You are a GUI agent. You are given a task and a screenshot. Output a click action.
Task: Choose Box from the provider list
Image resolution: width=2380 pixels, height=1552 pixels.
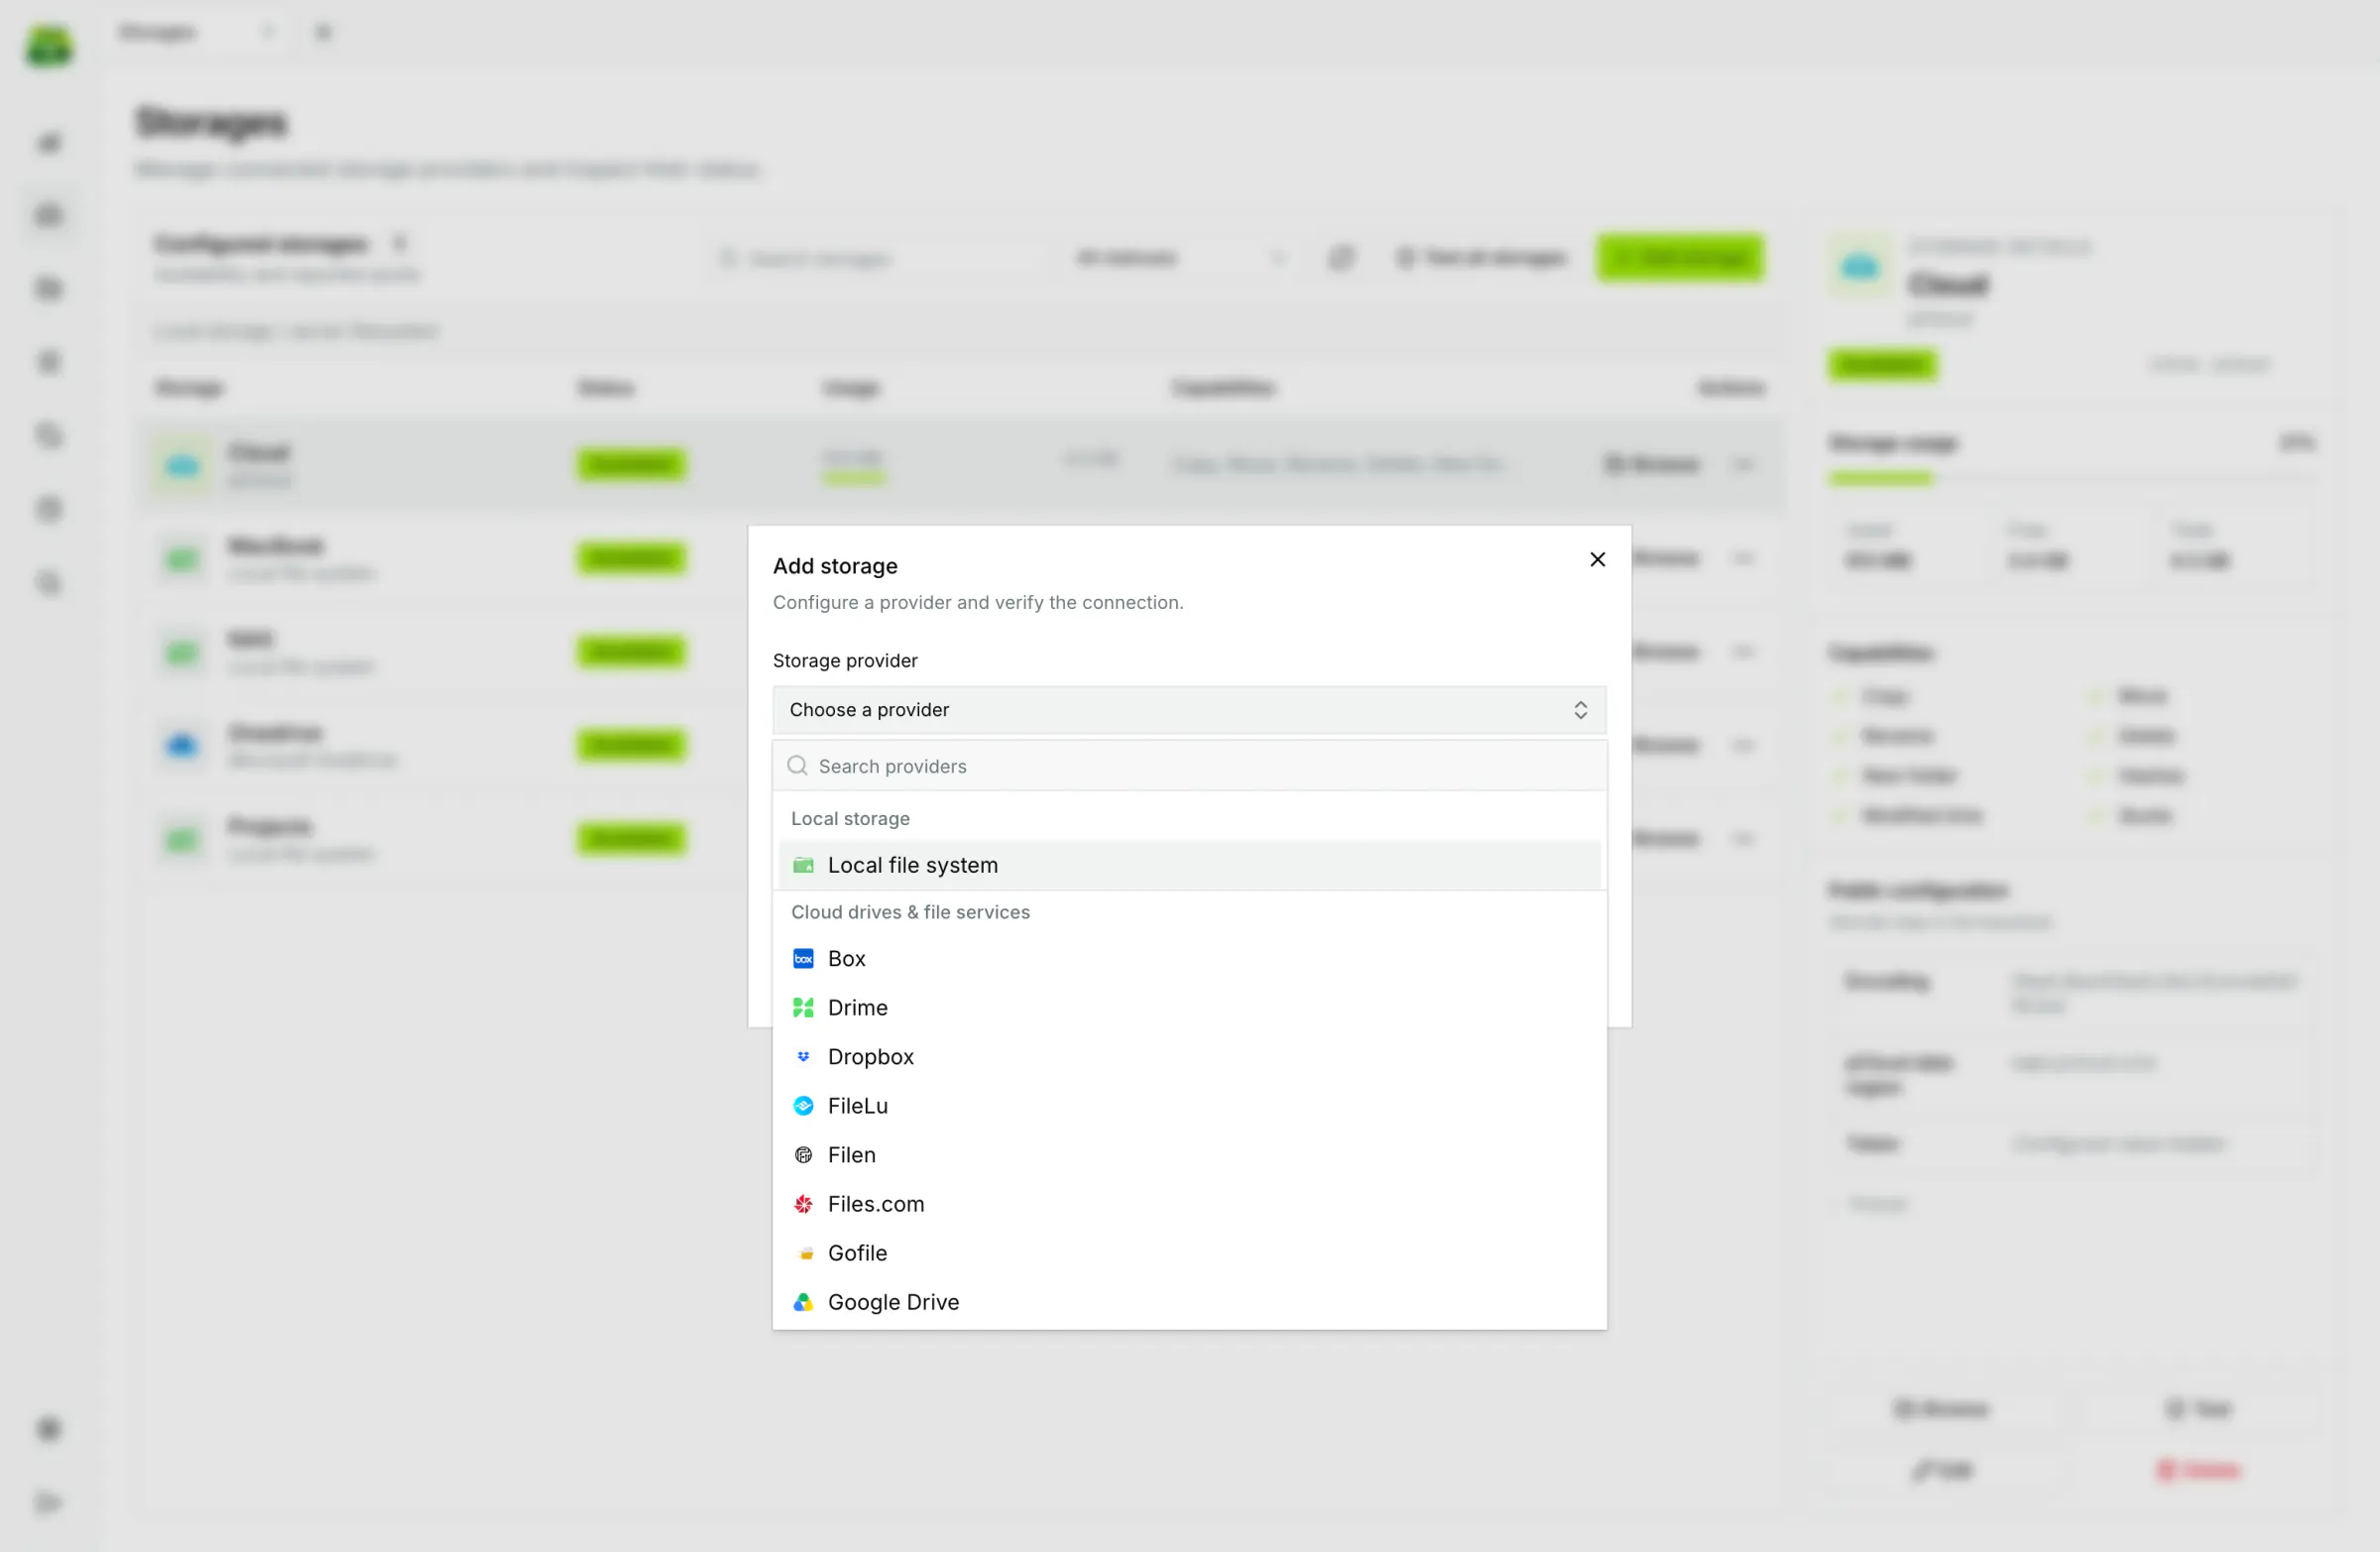[x=1189, y=958]
